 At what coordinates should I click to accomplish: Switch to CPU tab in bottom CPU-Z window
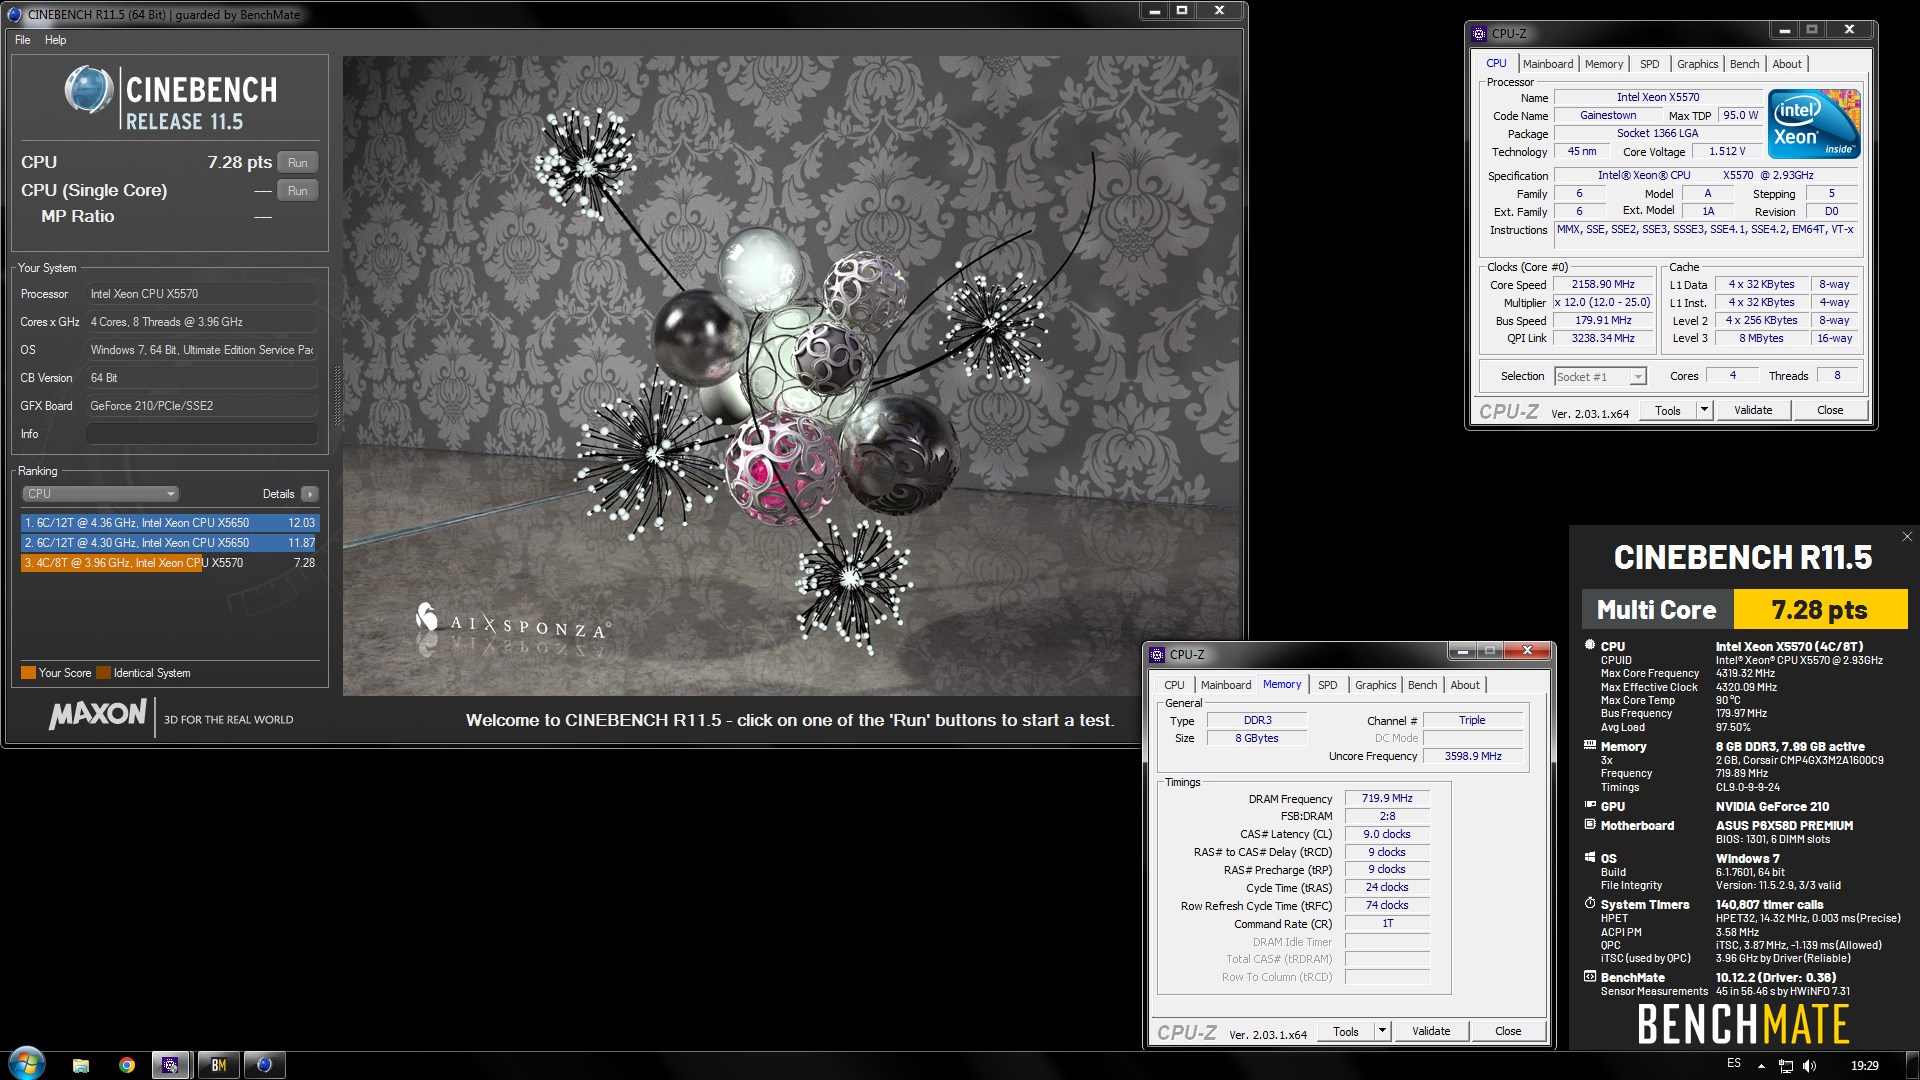coord(1174,685)
